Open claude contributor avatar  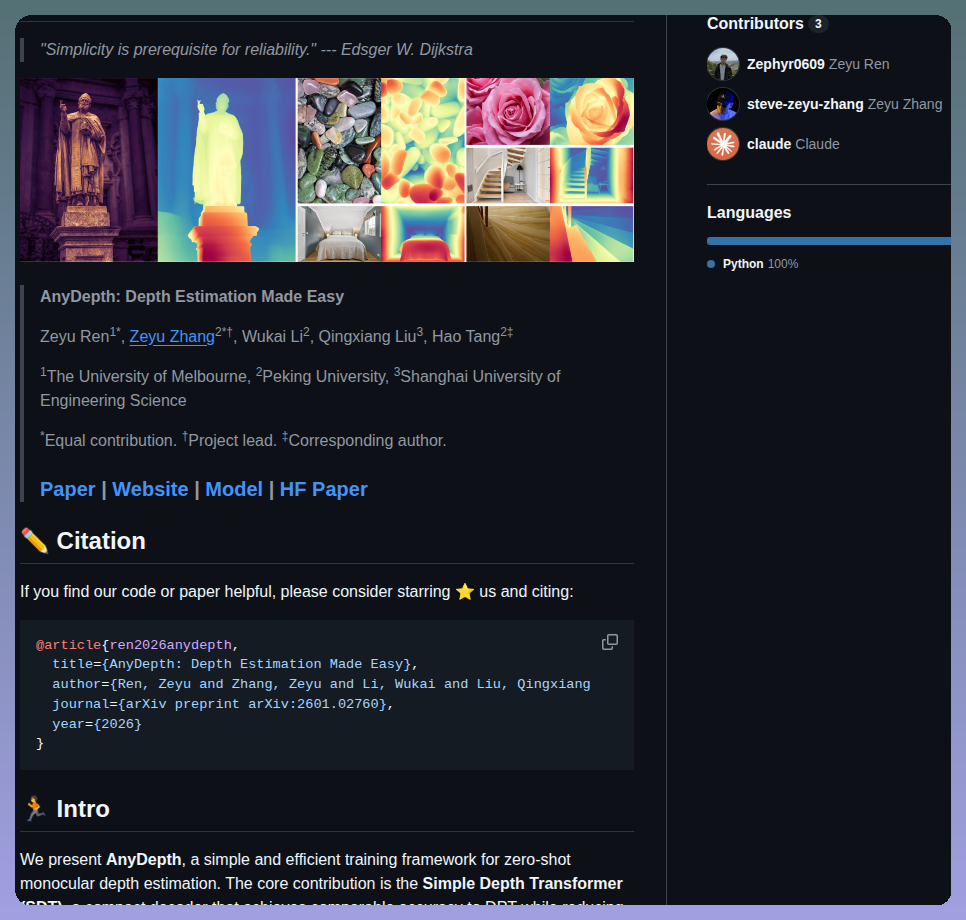(723, 144)
